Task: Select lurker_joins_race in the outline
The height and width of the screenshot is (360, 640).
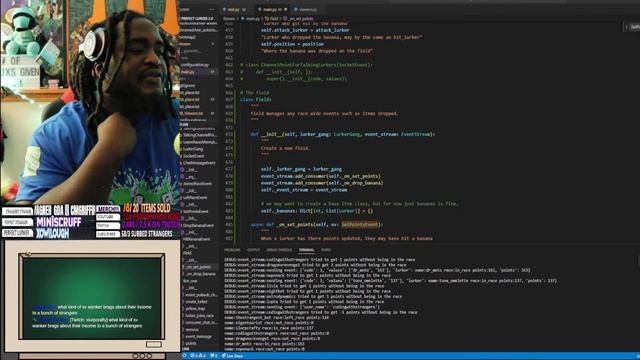Action: click(198, 316)
